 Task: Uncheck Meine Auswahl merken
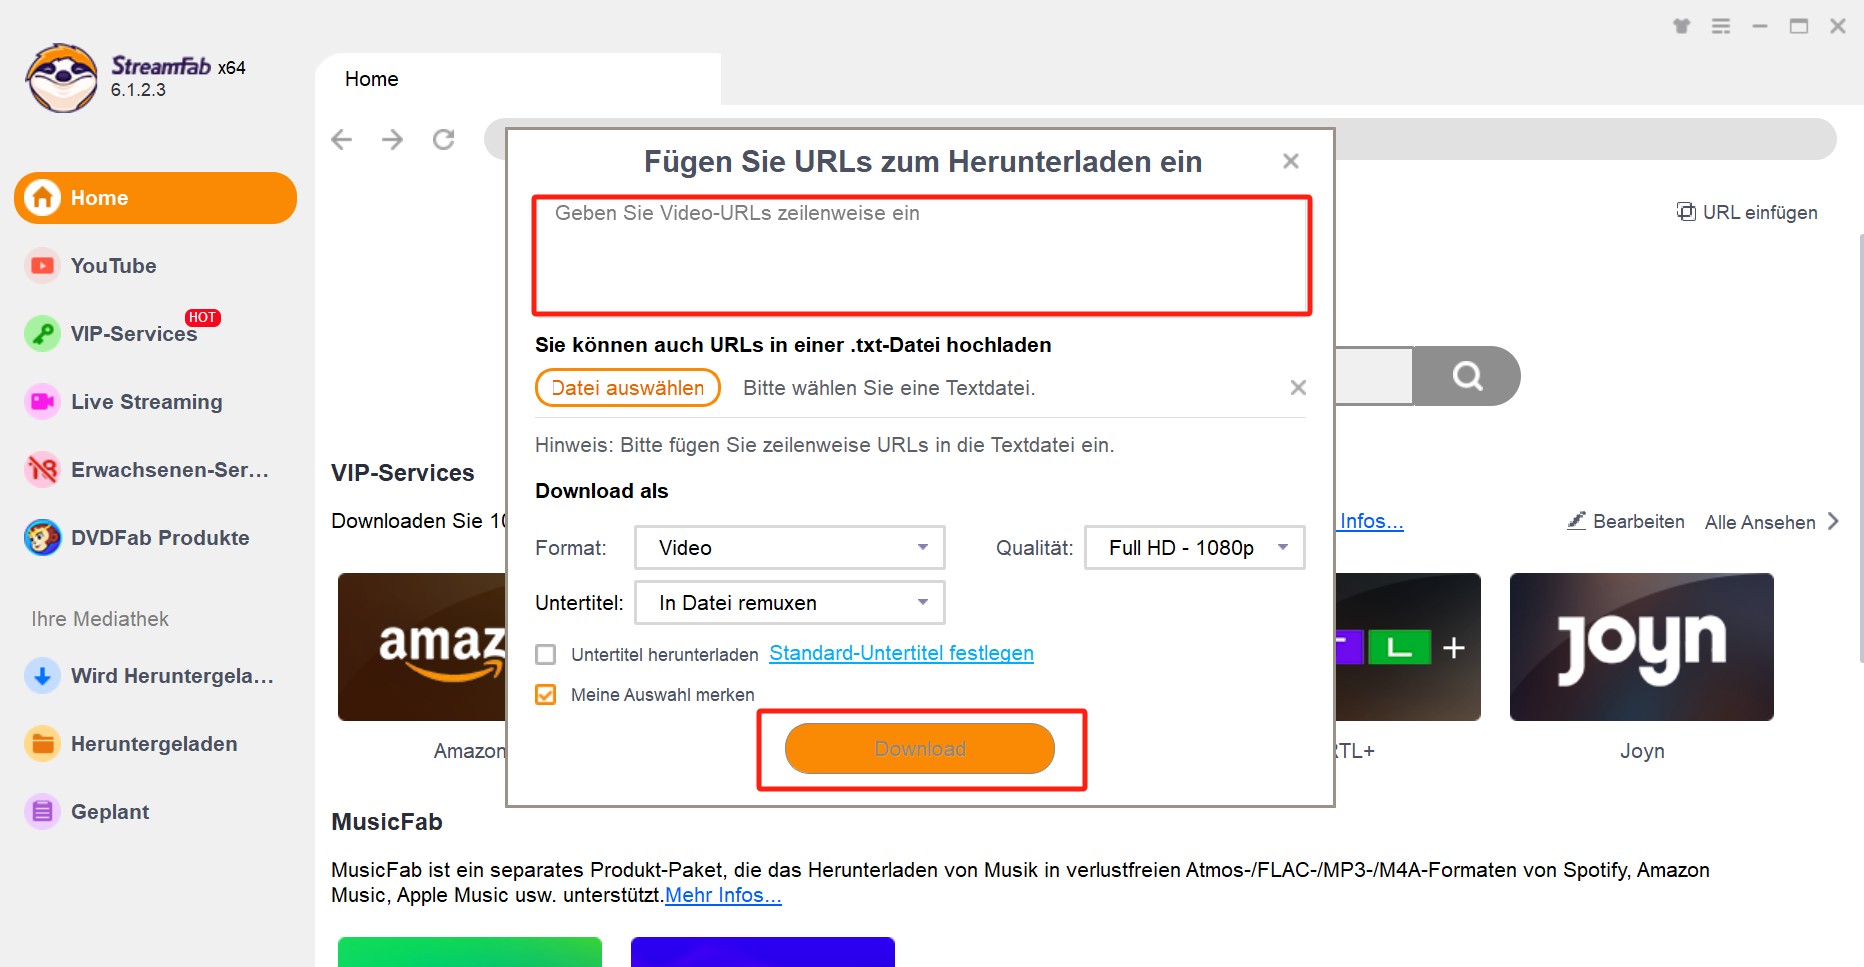[545, 694]
